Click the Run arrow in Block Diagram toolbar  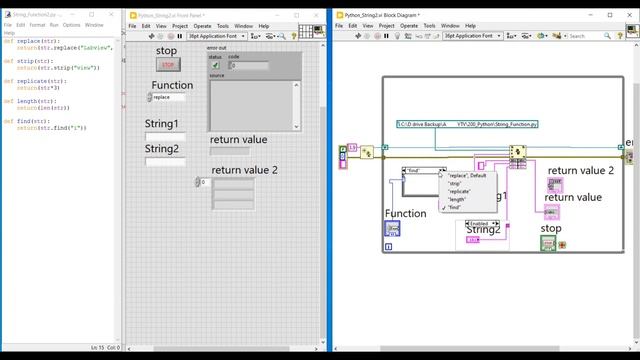(x=358, y=36)
